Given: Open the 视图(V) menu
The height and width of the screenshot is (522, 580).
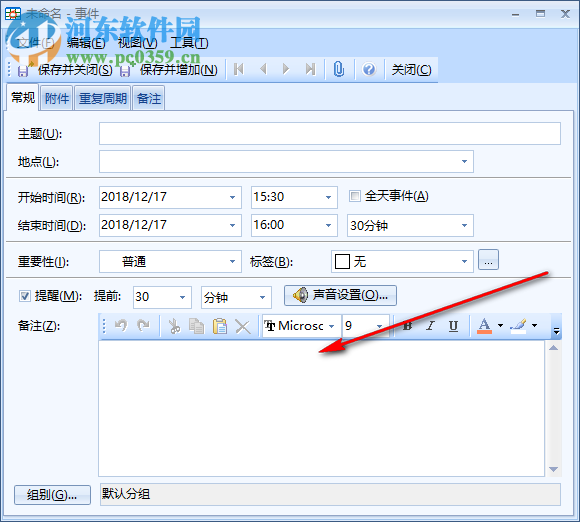Looking at the screenshot, I should click(137, 43).
